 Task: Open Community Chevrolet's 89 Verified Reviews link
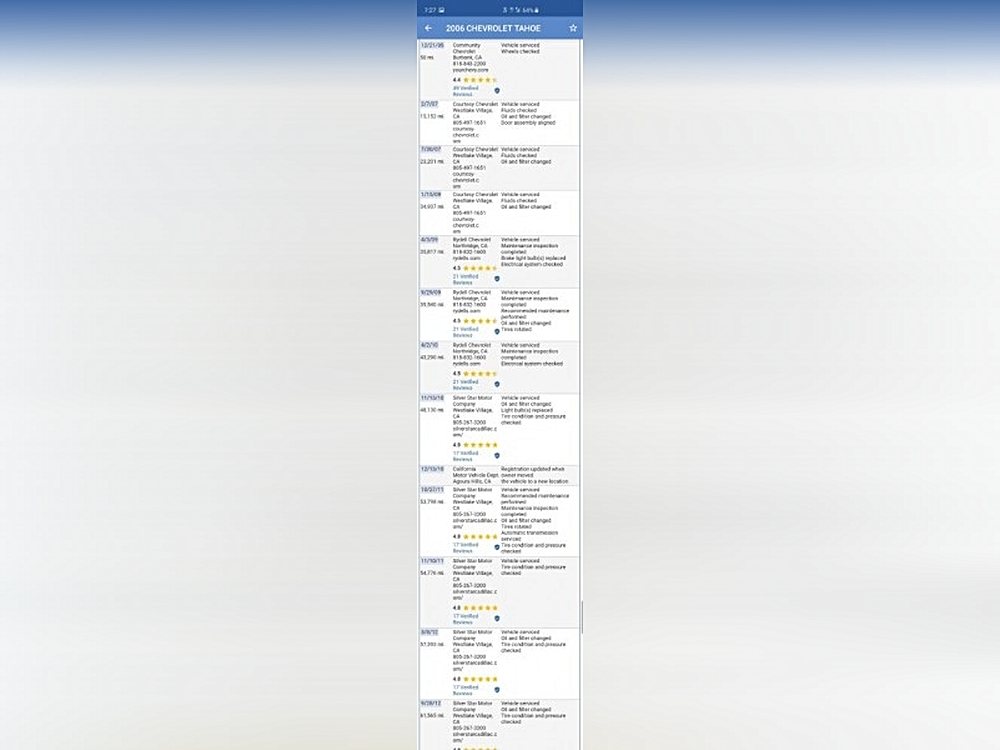[465, 90]
